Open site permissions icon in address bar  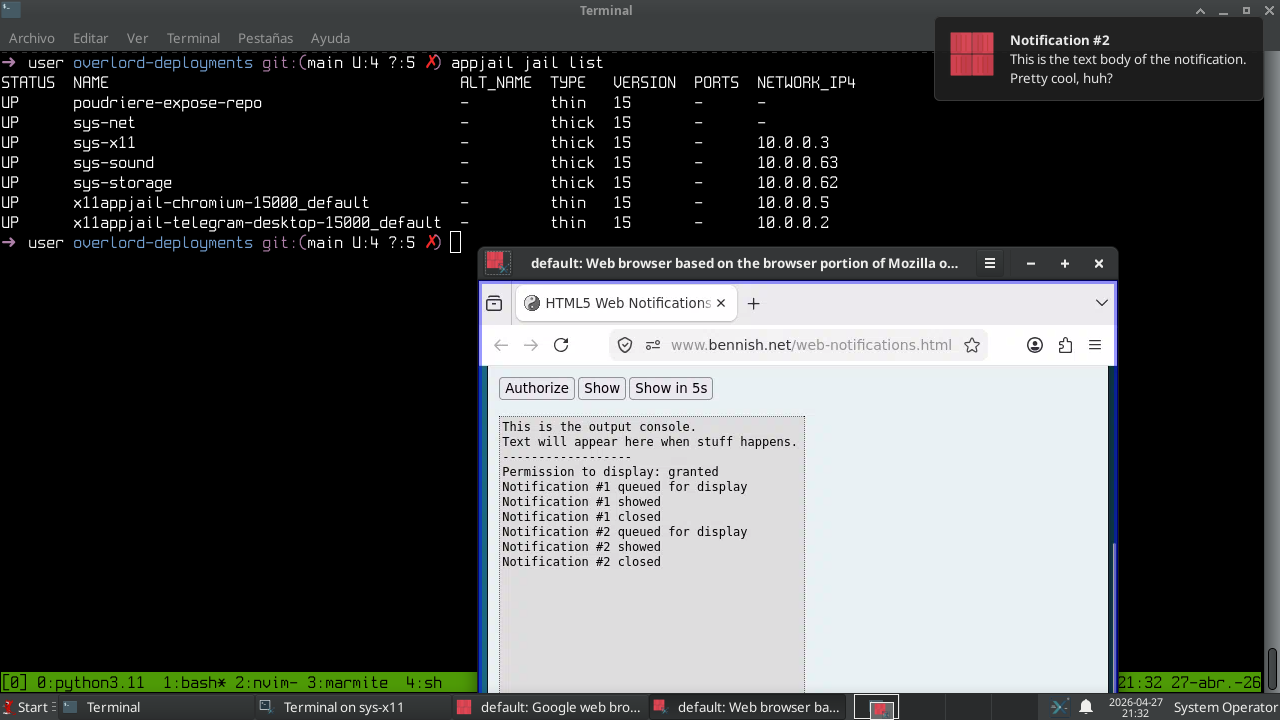[x=653, y=345]
